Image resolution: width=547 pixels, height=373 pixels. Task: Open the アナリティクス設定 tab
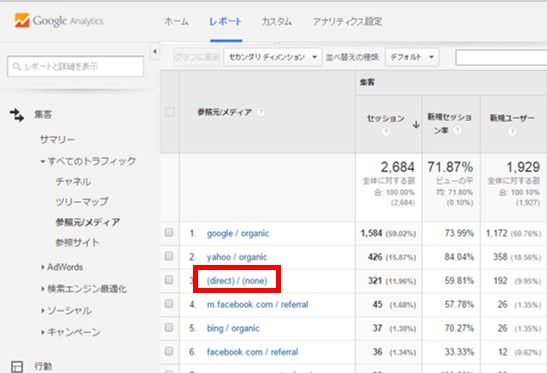[x=347, y=22]
